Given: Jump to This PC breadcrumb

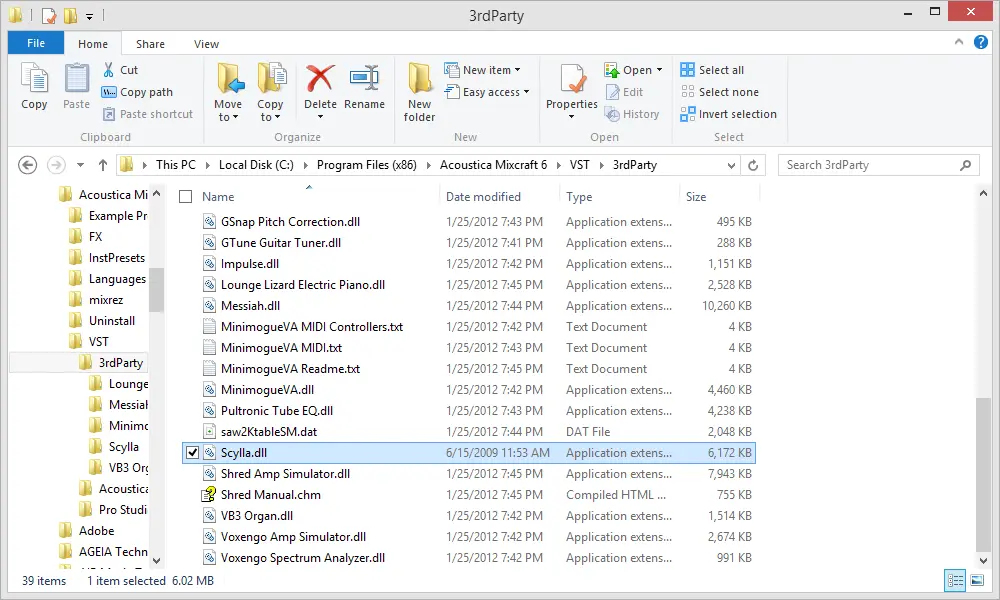Looking at the screenshot, I should click(175, 165).
